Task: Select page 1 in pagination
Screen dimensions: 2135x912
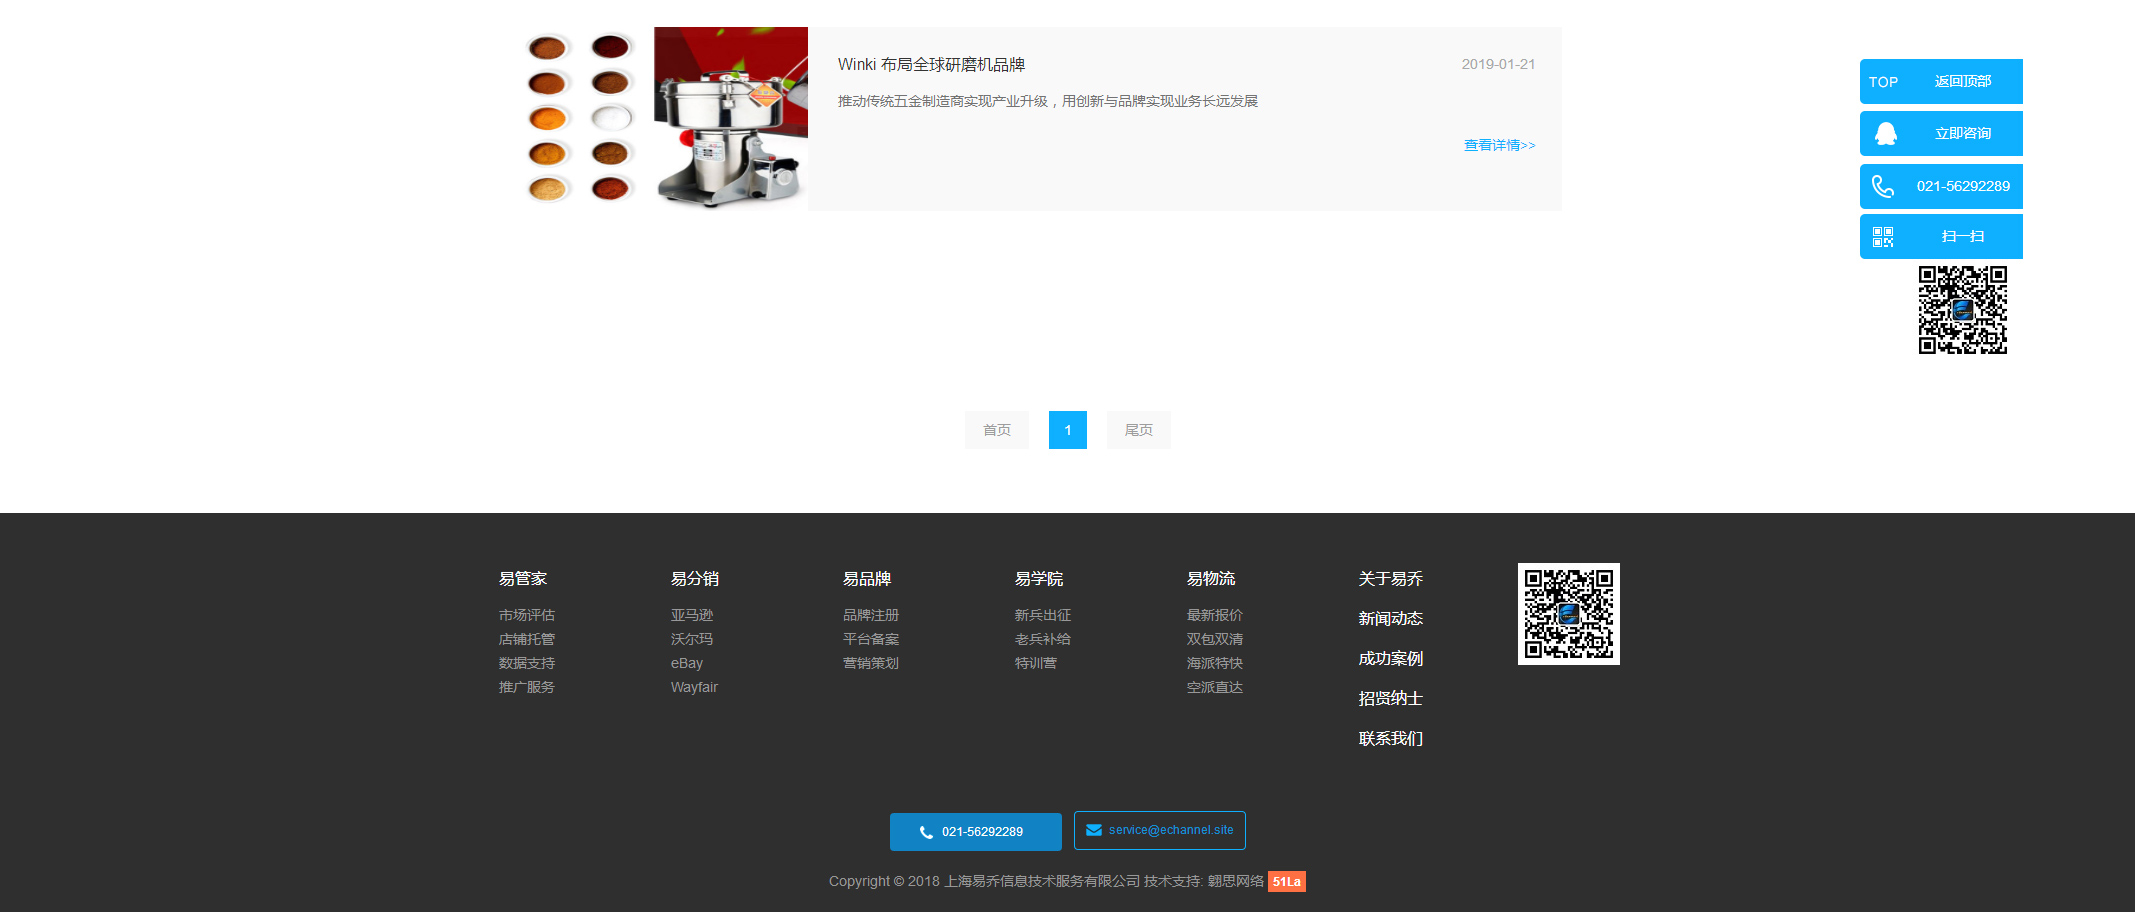Action: pyautogui.click(x=1067, y=430)
